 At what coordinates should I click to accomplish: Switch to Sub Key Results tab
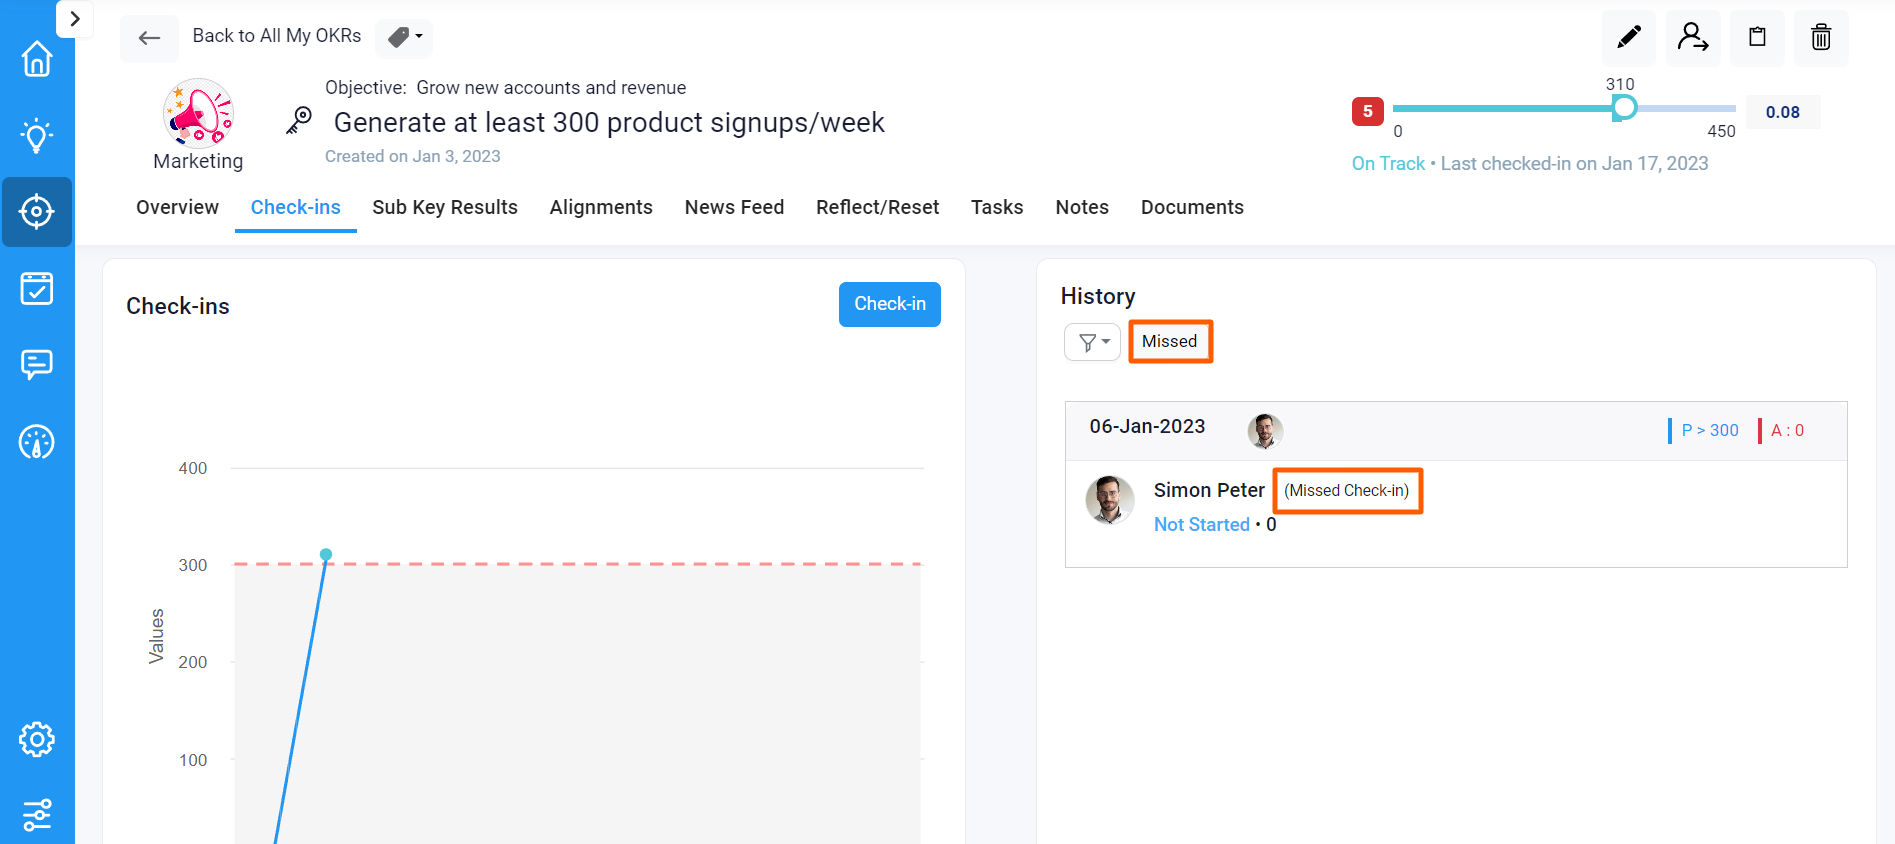click(x=445, y=207)
